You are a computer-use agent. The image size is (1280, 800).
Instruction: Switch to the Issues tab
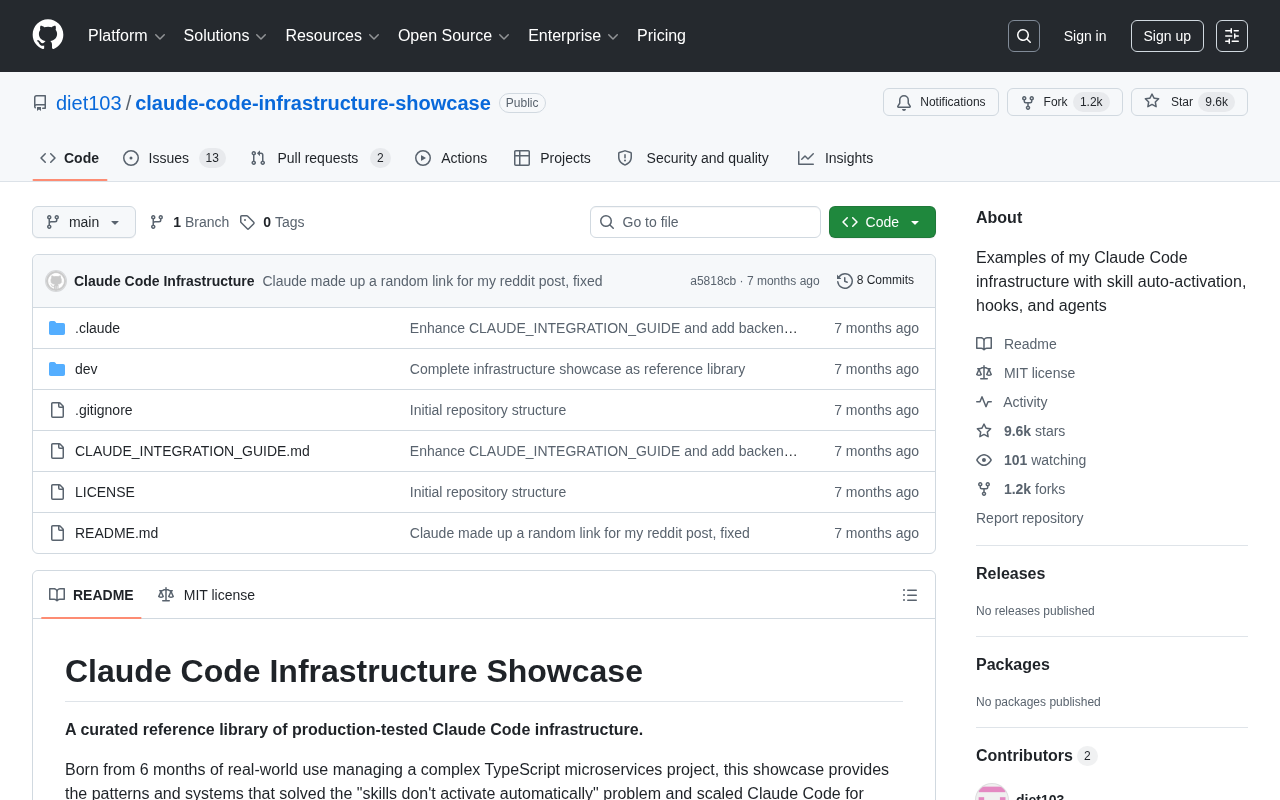(174, 158)
